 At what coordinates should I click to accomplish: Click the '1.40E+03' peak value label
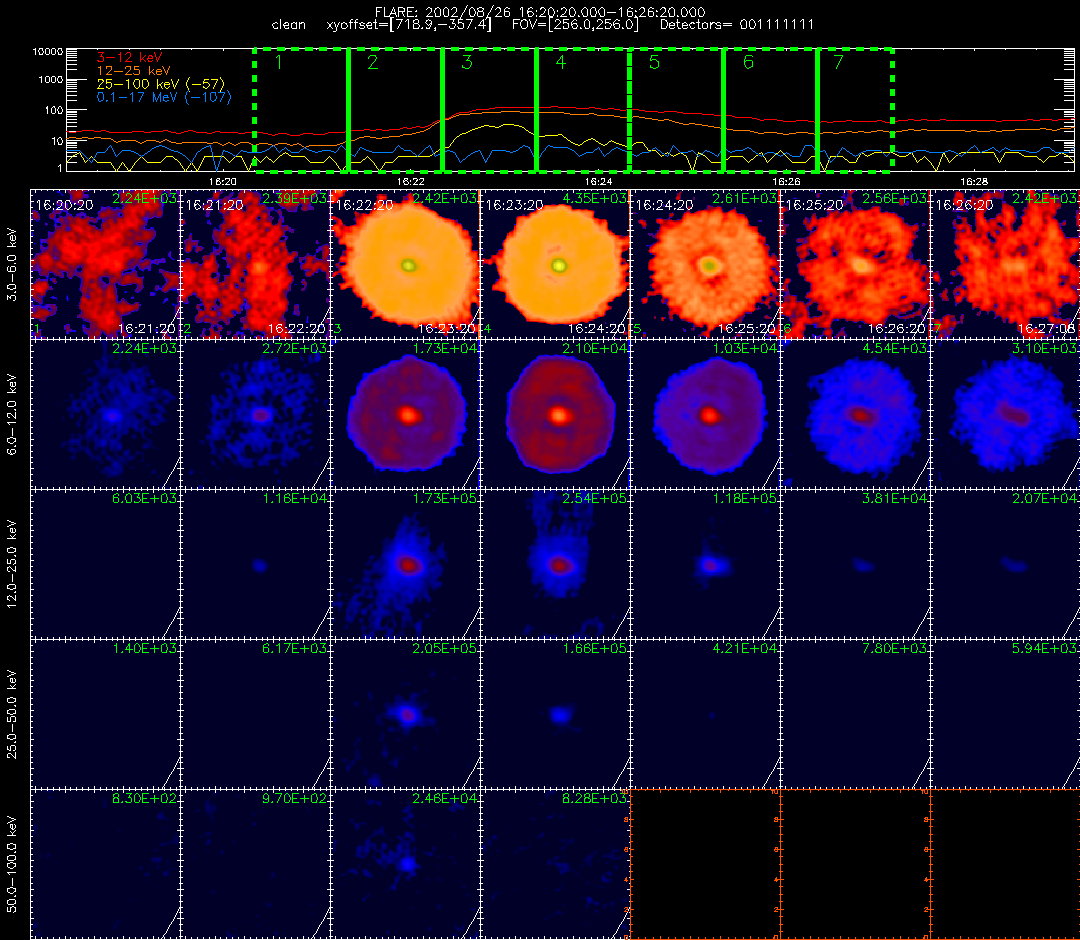click(x=144, y=648)
